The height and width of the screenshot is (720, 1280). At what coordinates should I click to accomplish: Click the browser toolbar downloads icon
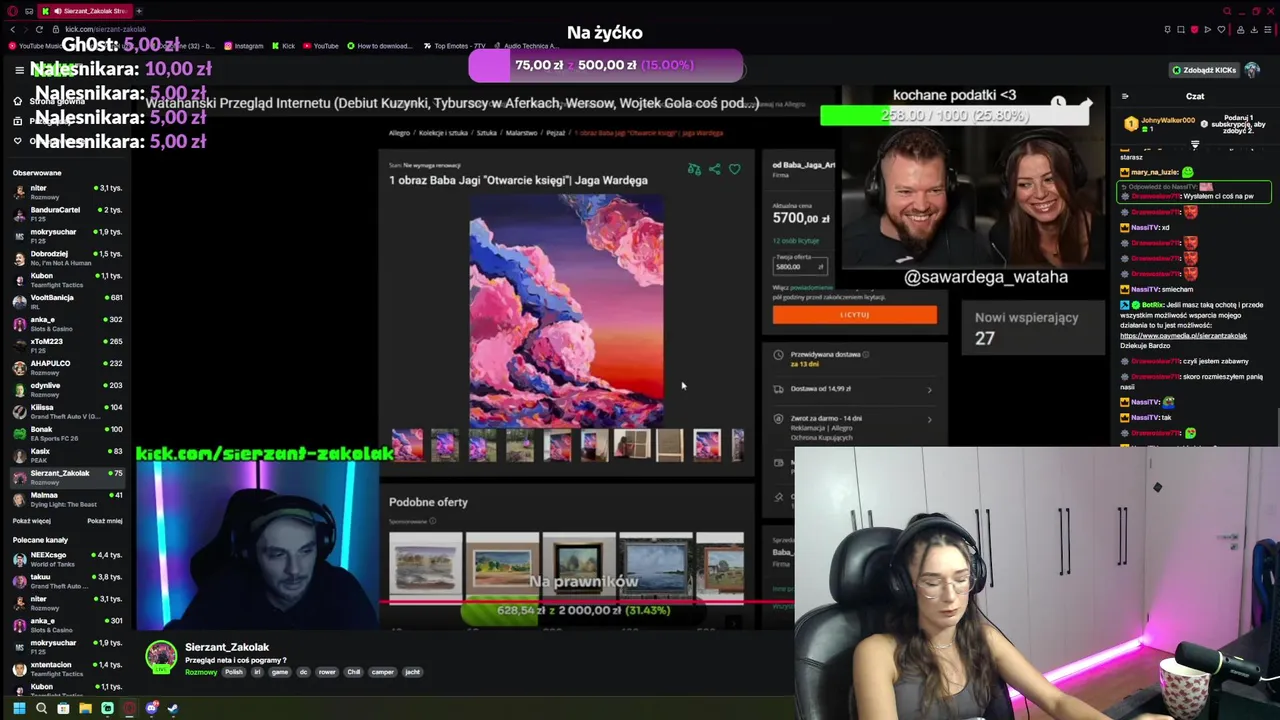(x=1254, y=30)
